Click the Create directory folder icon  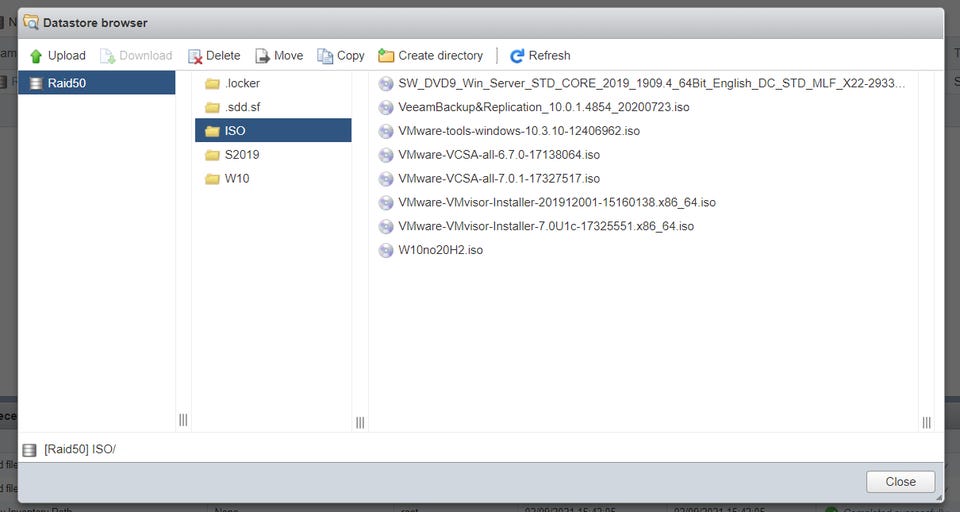386,56
